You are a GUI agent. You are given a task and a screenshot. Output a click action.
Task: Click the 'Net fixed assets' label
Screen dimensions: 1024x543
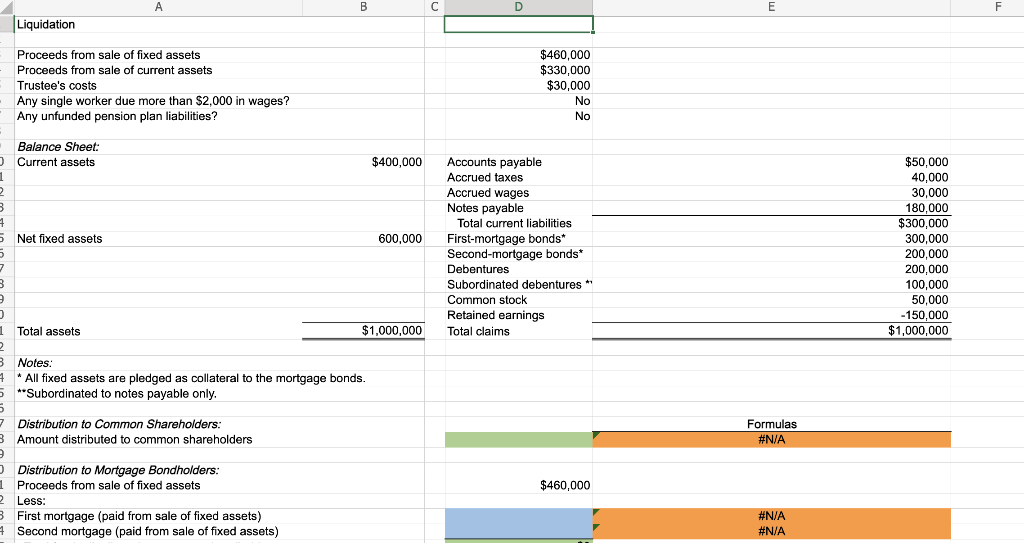[x=59, y=239]
